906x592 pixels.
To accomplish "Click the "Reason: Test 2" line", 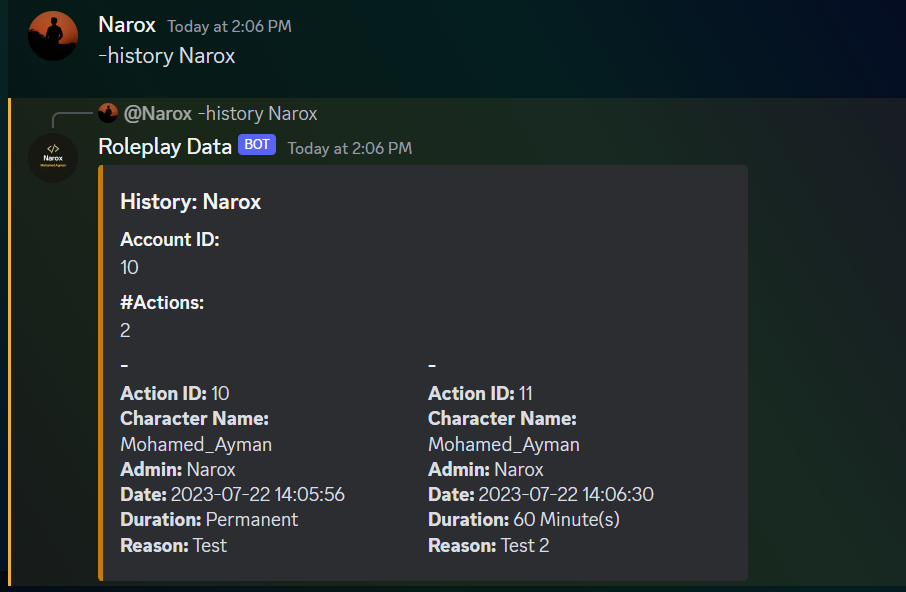I will click(x=489, y=545).
